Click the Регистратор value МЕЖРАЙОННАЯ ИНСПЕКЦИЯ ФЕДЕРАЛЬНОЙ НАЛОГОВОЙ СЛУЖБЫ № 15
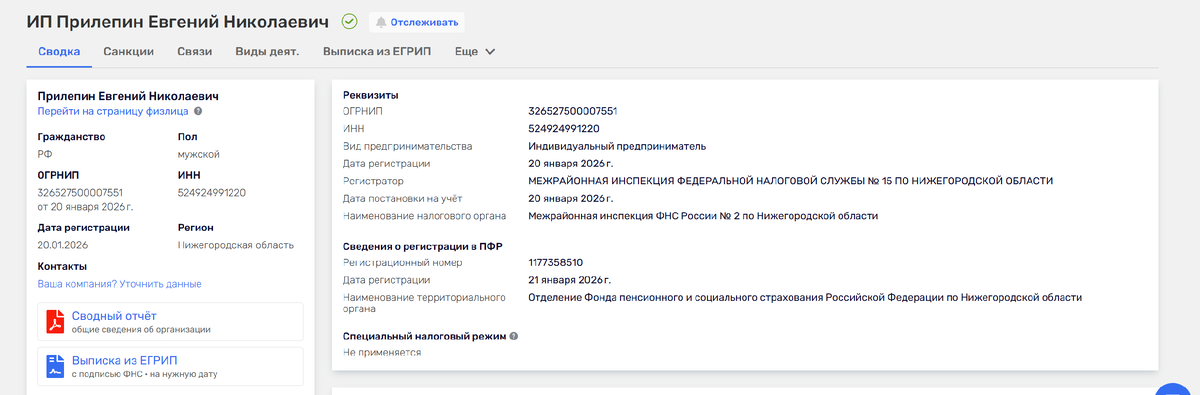1200x395 pixels. (790, 180)
